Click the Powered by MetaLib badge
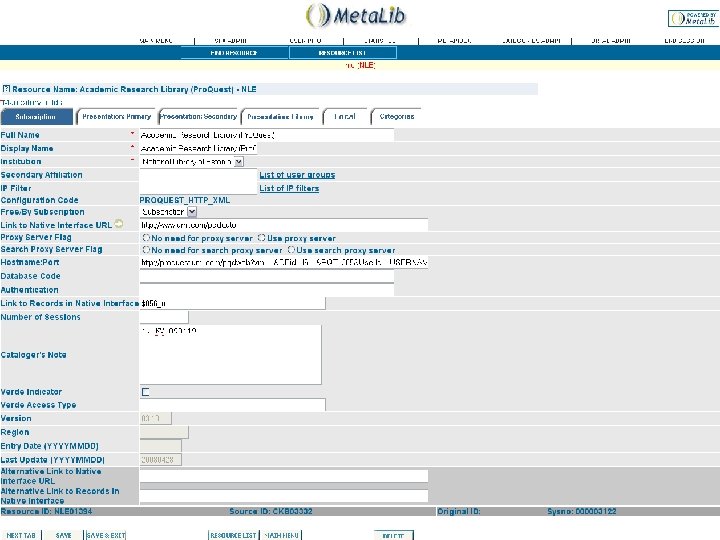 tap(693, 18)
